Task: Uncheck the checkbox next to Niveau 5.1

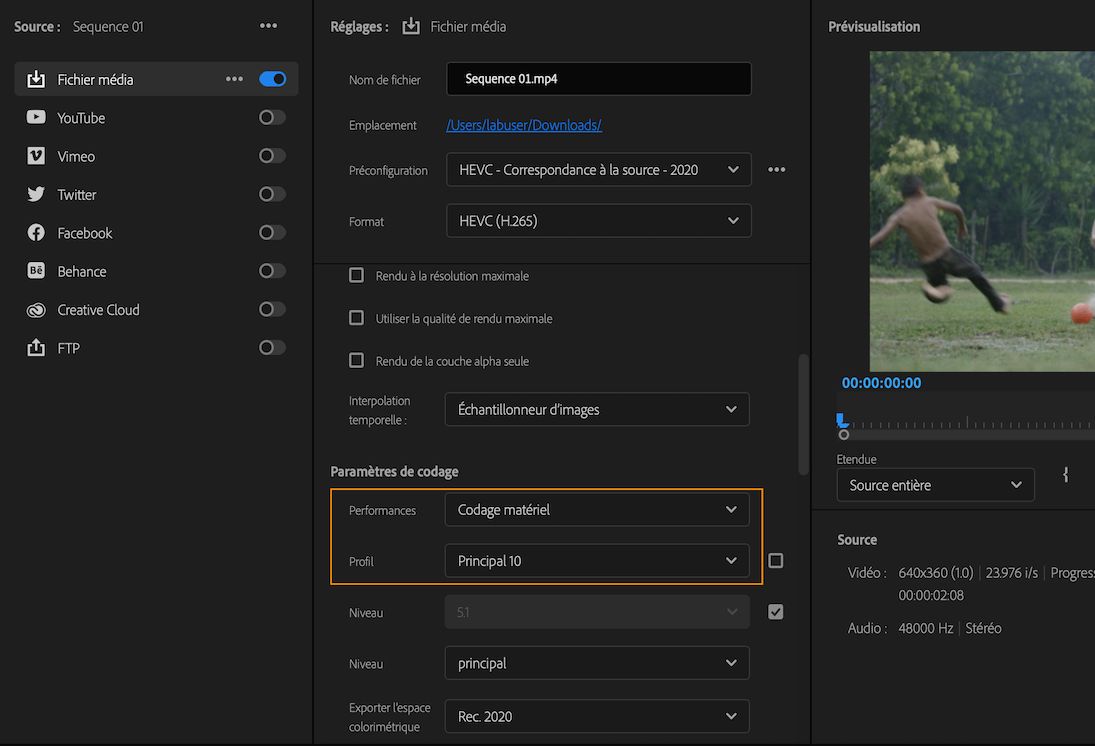Action: pyautogui.click(x=775, y=611)
